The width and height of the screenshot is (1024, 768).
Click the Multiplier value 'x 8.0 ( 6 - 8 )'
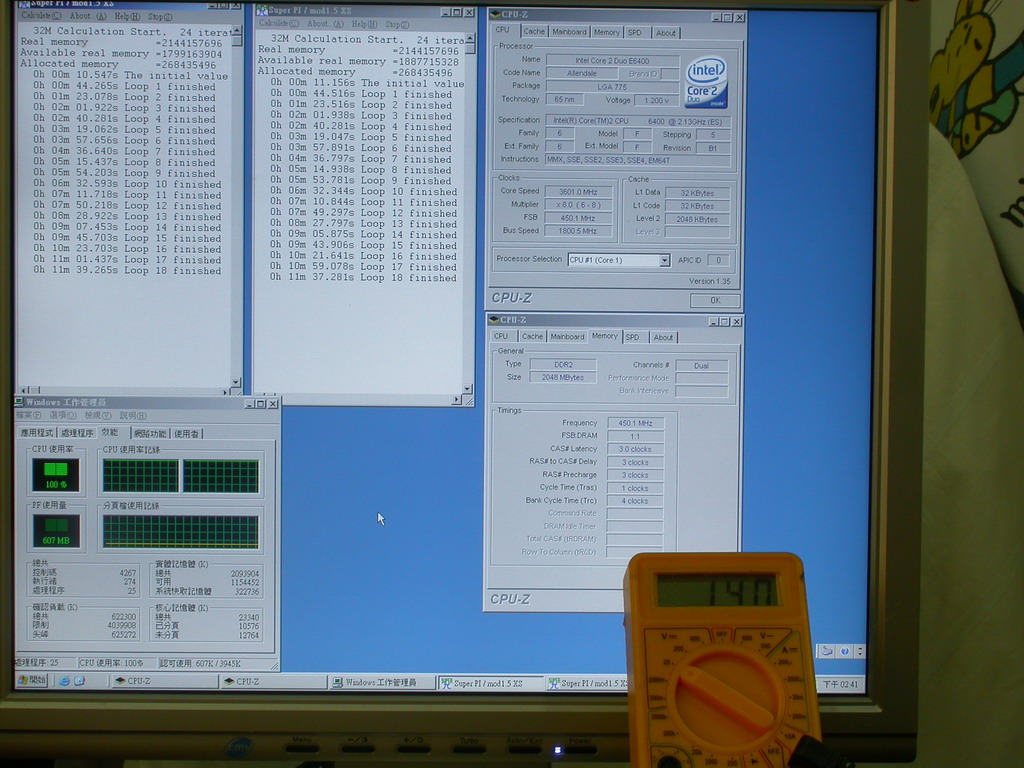(x=579, y=204)
